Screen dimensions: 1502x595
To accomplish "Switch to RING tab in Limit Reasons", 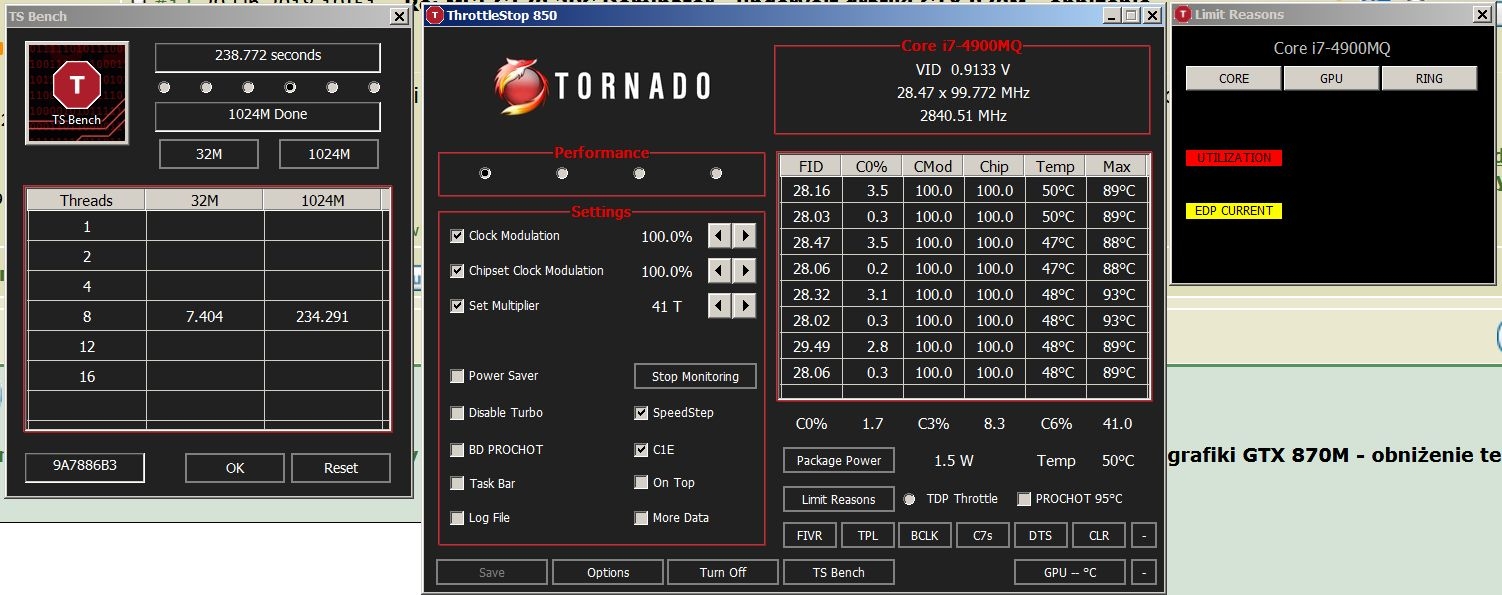I will [1429, 78].
